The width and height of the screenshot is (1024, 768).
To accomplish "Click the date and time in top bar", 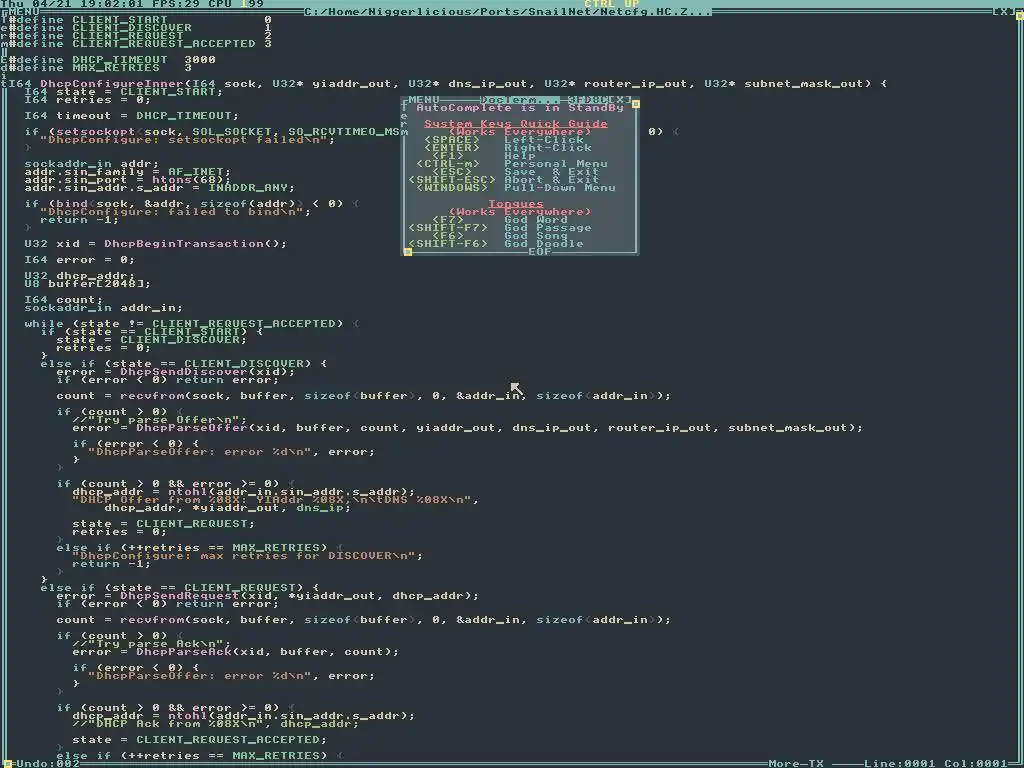I will click(x=72, y=3).
